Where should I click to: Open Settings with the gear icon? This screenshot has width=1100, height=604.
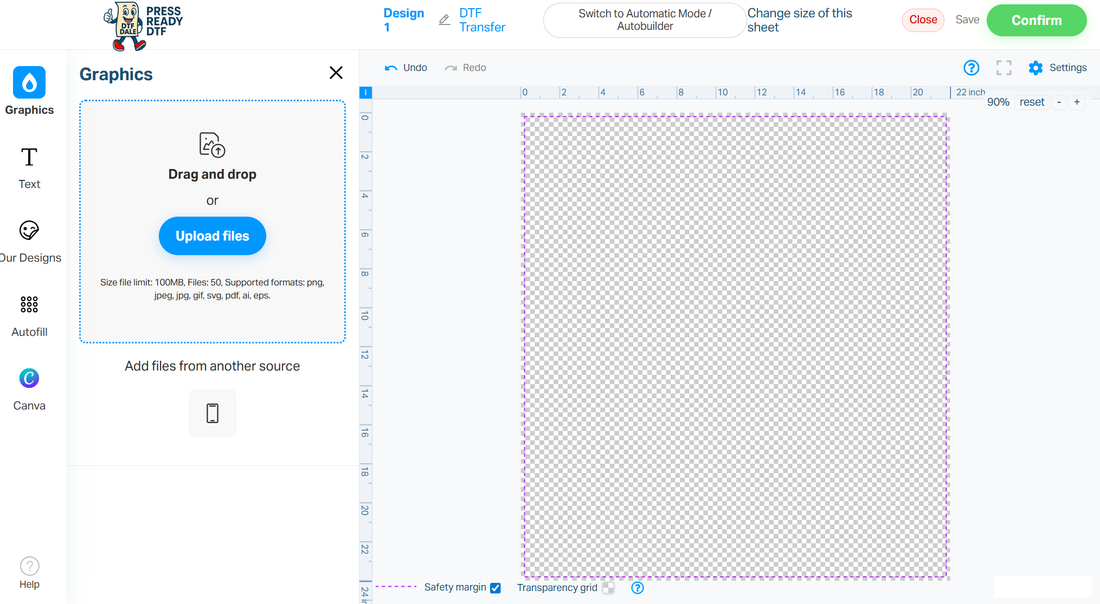pyautogui.click(x=1035, y=67)
